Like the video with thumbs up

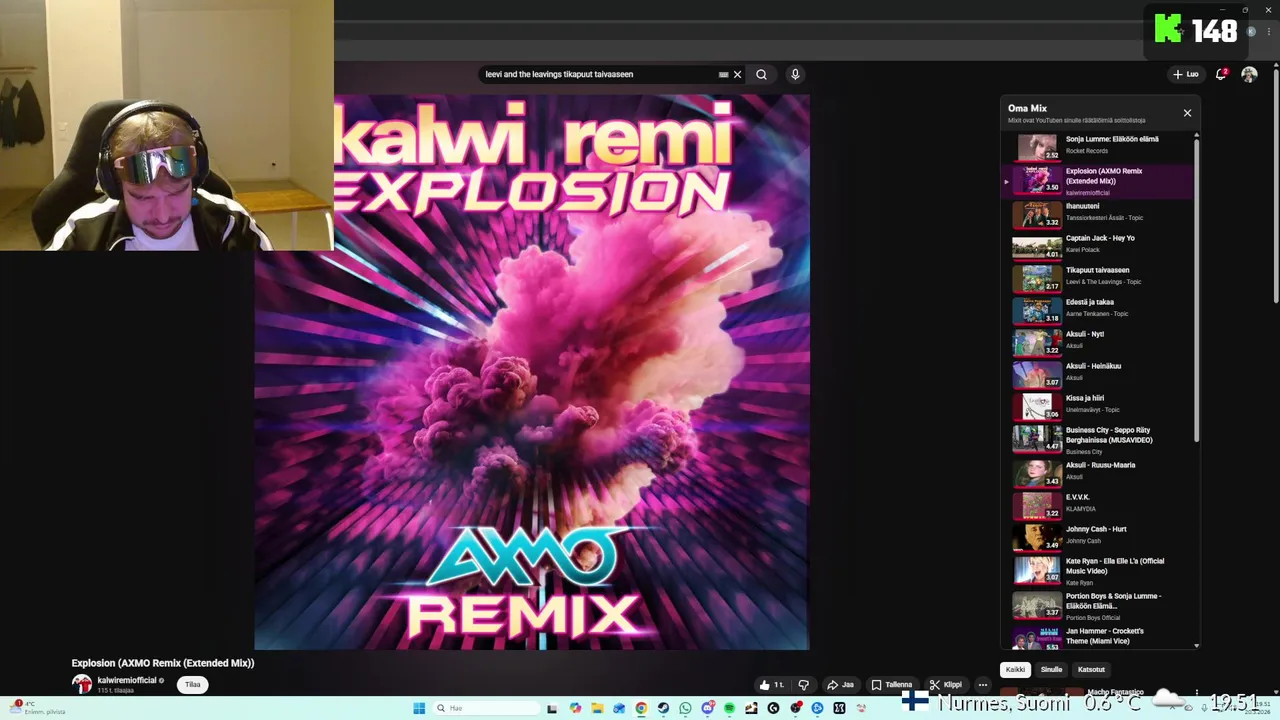pos(771,685)
